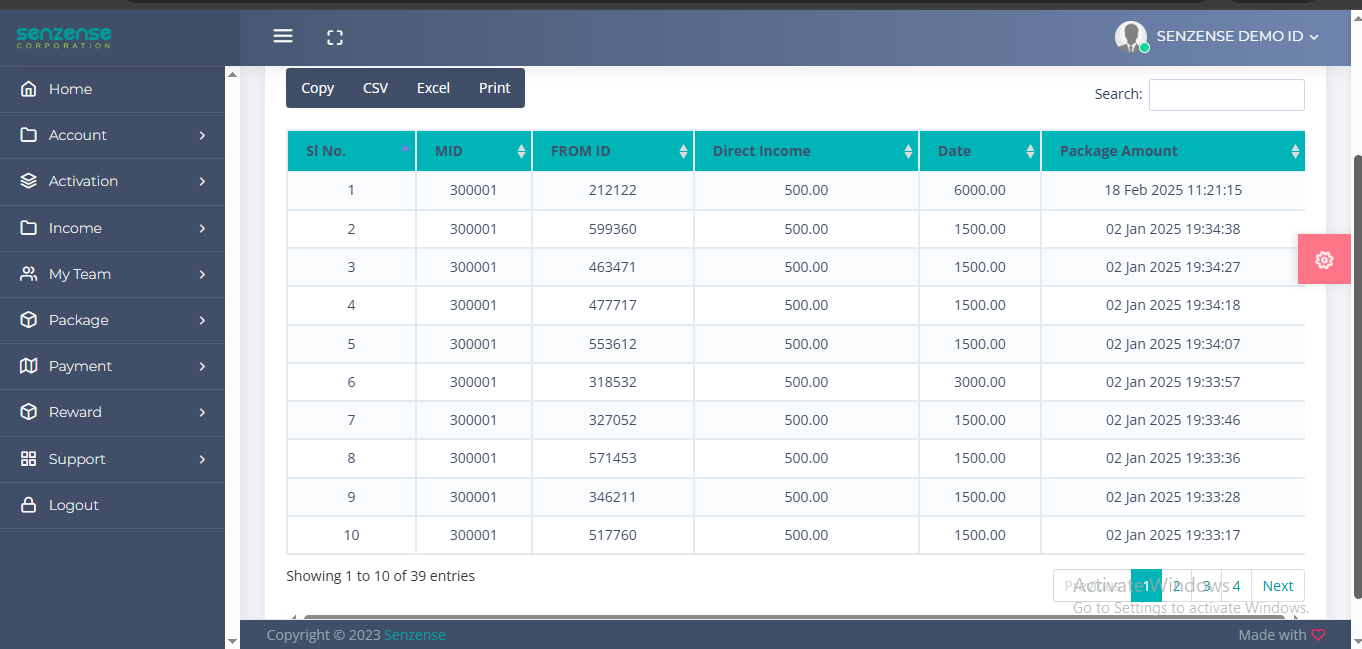Click FROM ID cell 318532
The height and width of the screenshot is (649, 1362).
[x=613, y=382]
